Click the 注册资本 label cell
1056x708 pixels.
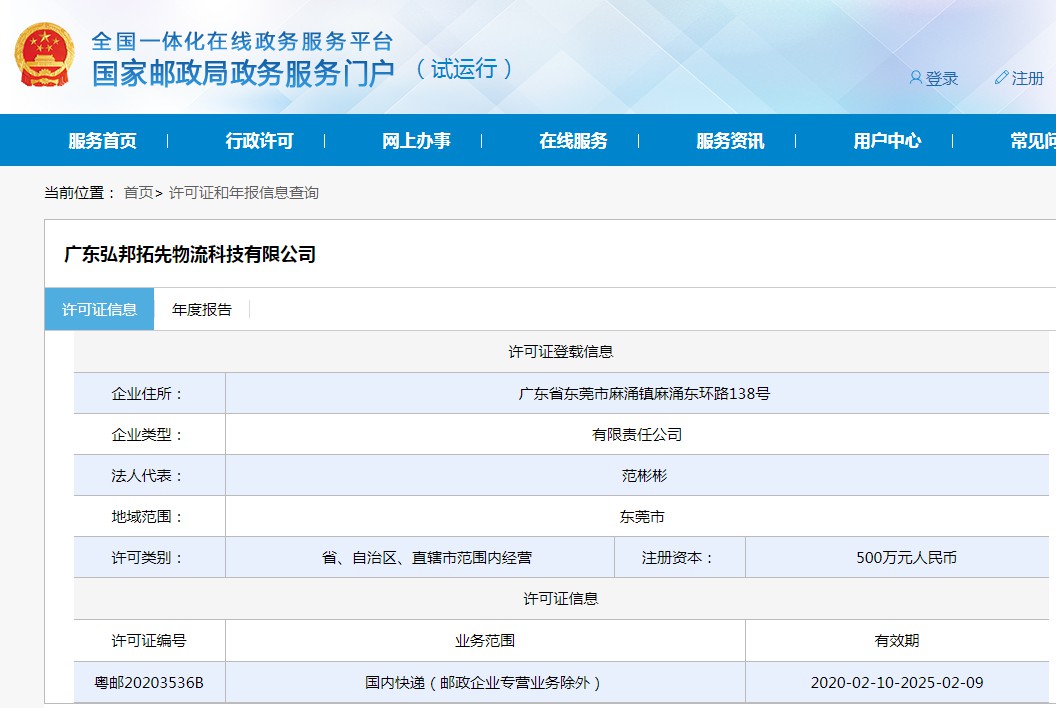[680, 558]
